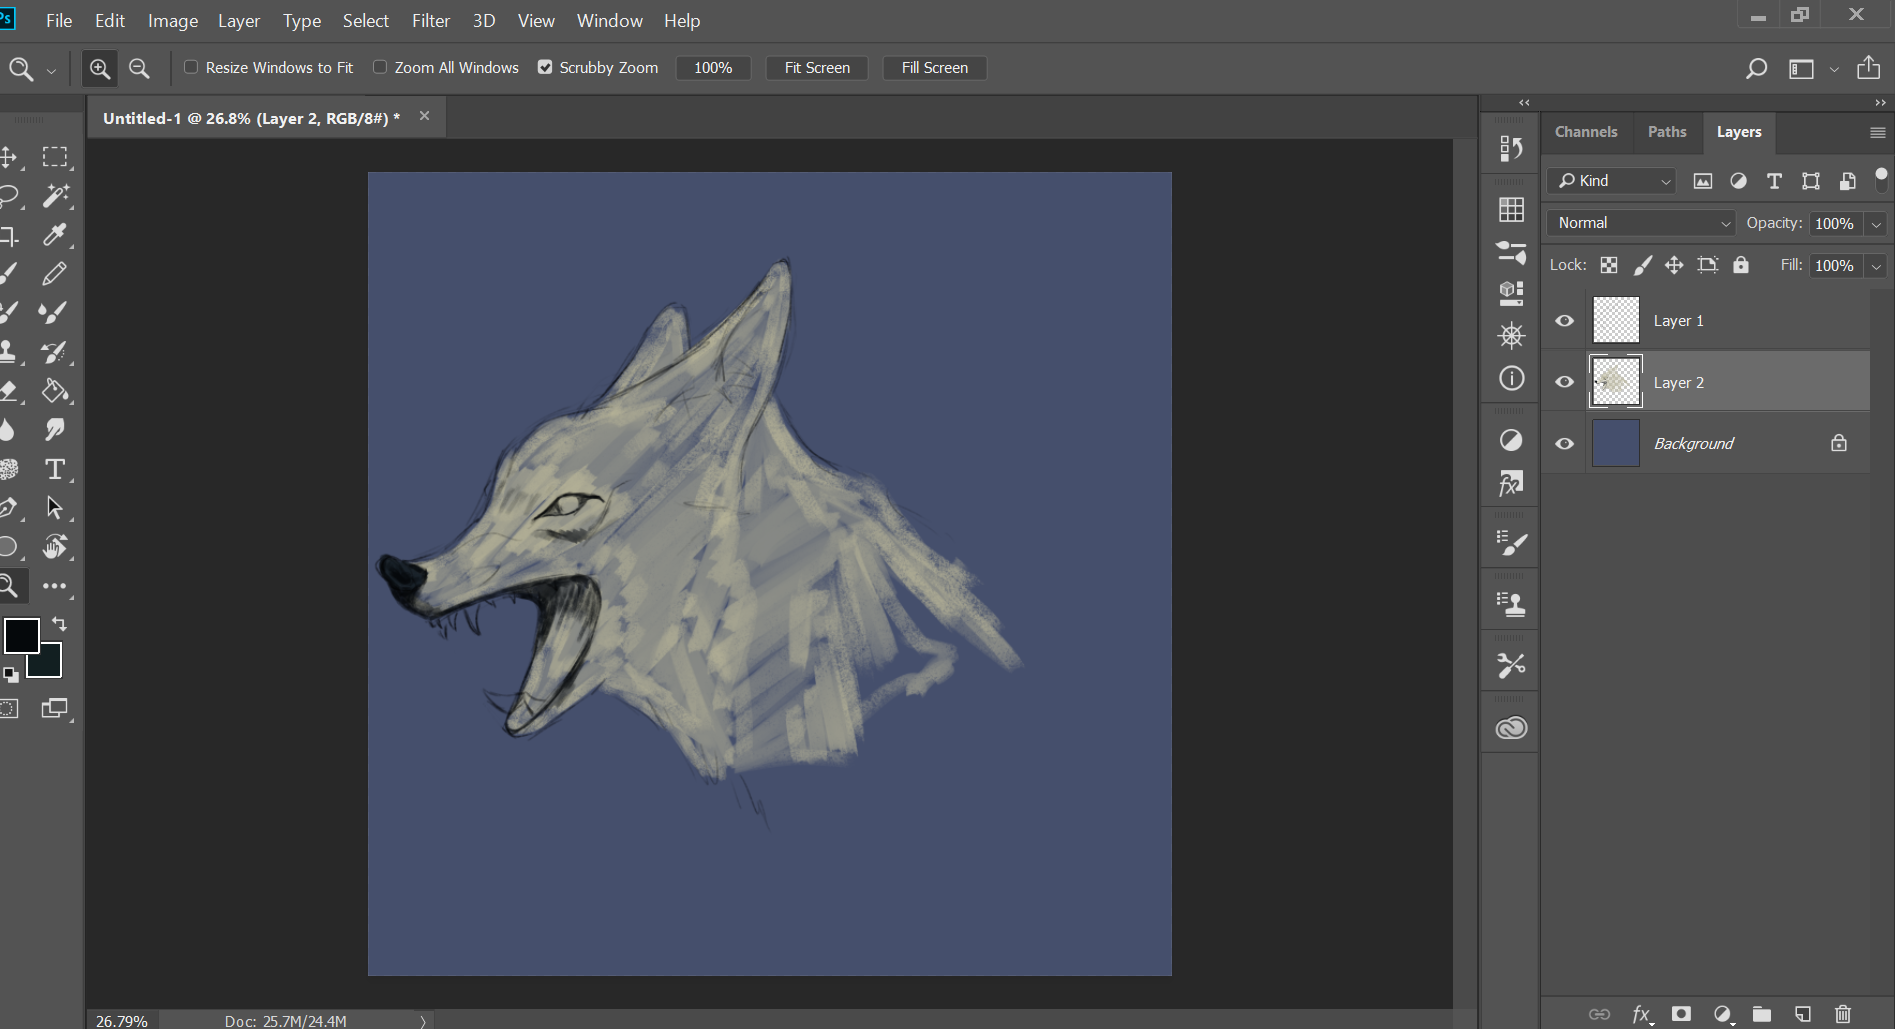Open the Image menu
The width and height of the screenshot is (1895, 1029).
(173, 21)
